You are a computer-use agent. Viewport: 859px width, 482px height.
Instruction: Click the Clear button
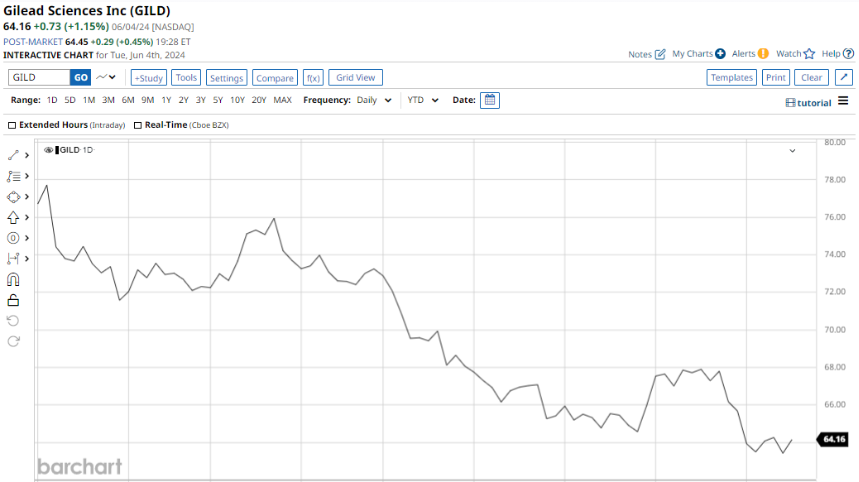coord(811,77)
